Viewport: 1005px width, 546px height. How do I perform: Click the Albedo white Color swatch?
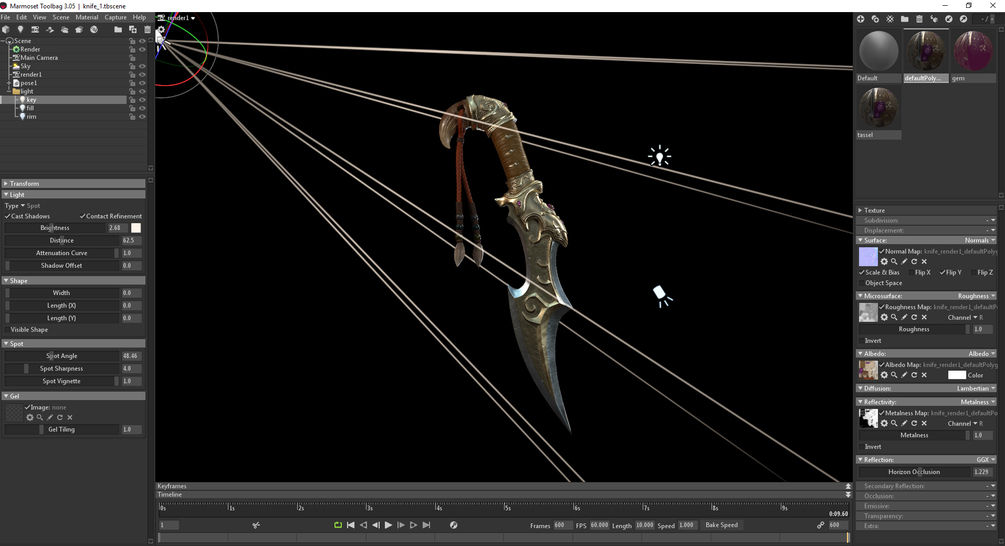[957, 375]
